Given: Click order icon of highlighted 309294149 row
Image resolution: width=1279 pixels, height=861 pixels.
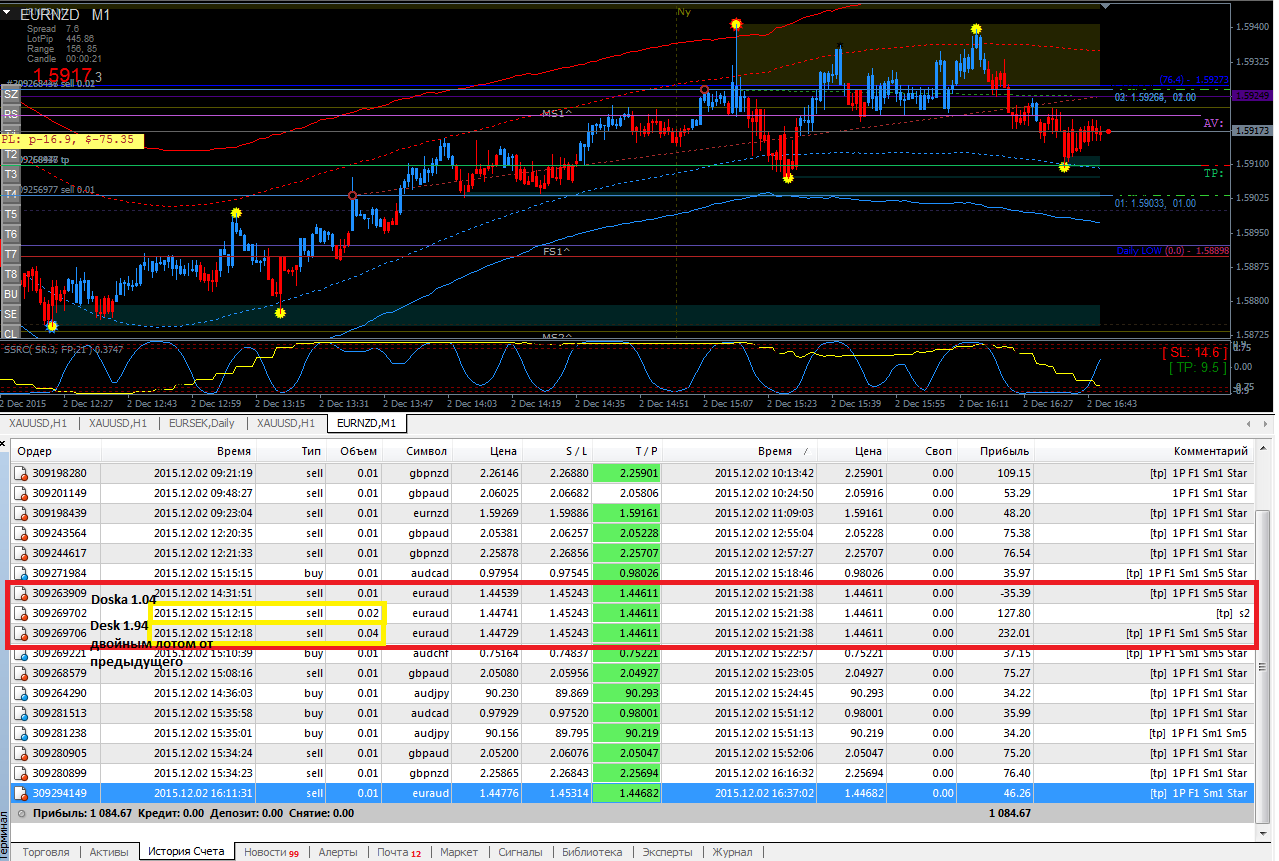Looking at the screenshot, I should [21, 793].
